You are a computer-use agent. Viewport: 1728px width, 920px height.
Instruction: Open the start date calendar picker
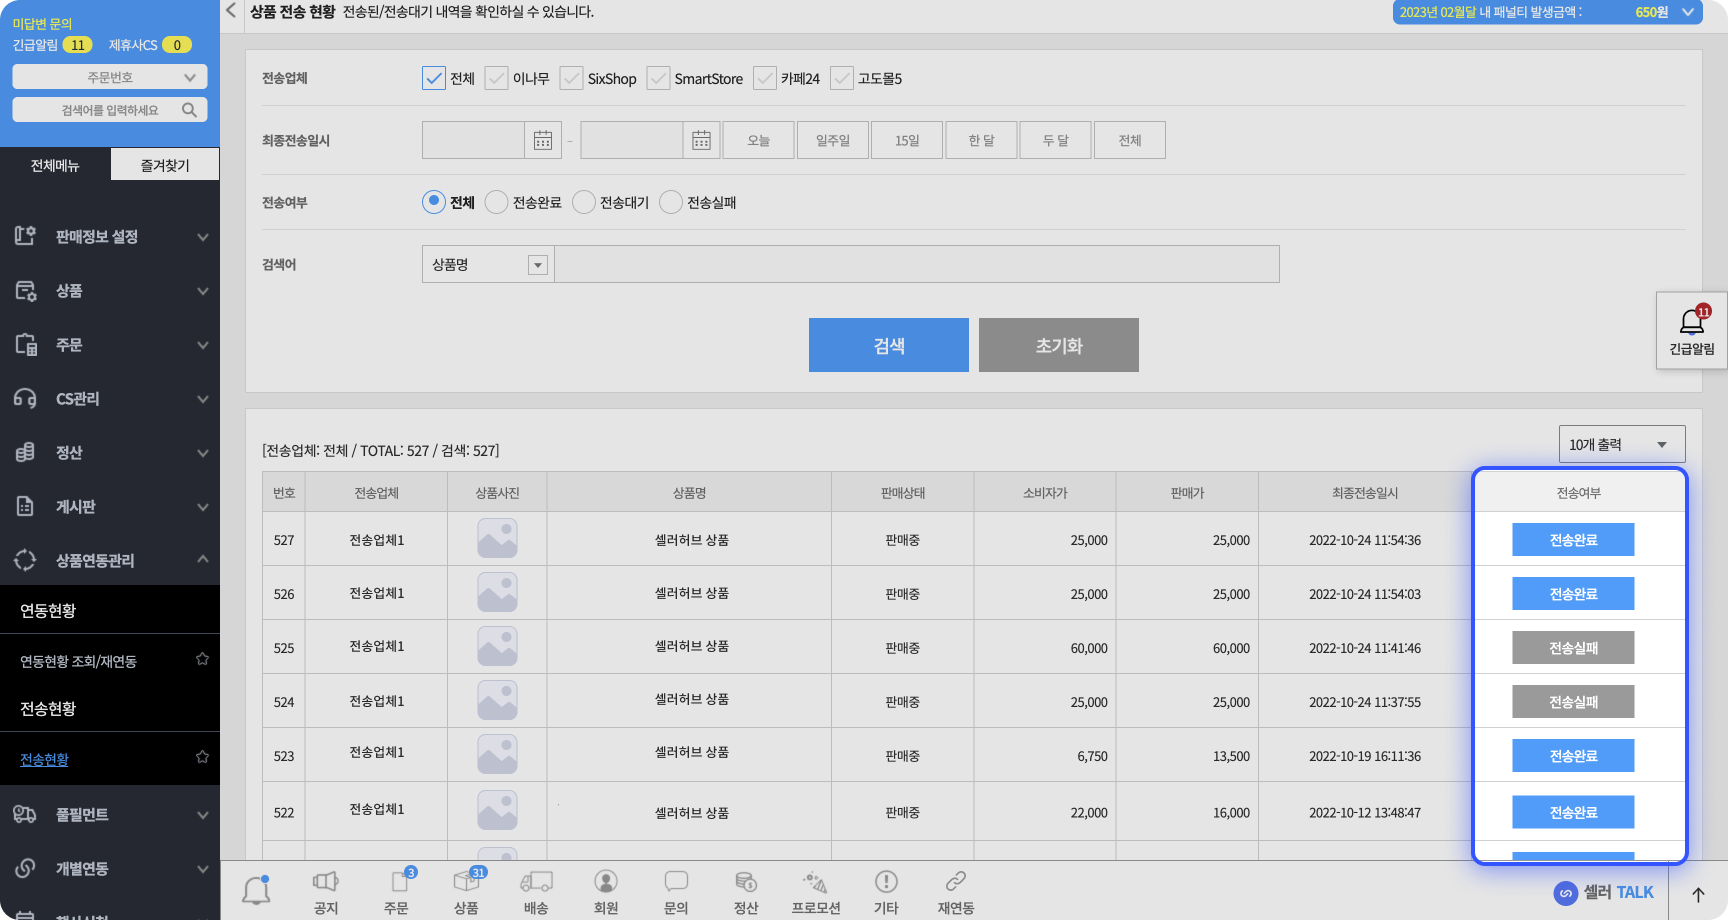click(542, 141)
